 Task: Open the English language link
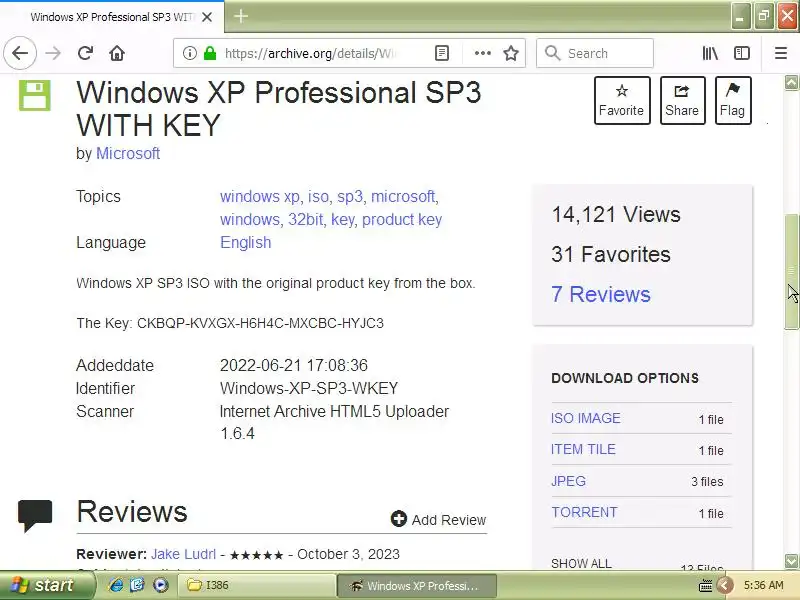pyautogui.click(x=245, y=243)
